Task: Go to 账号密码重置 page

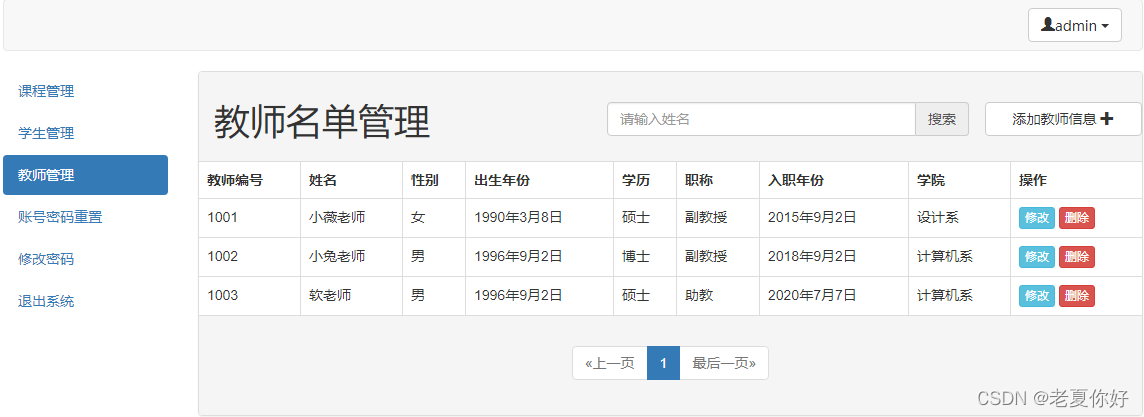Action: (x=60, y=217)
